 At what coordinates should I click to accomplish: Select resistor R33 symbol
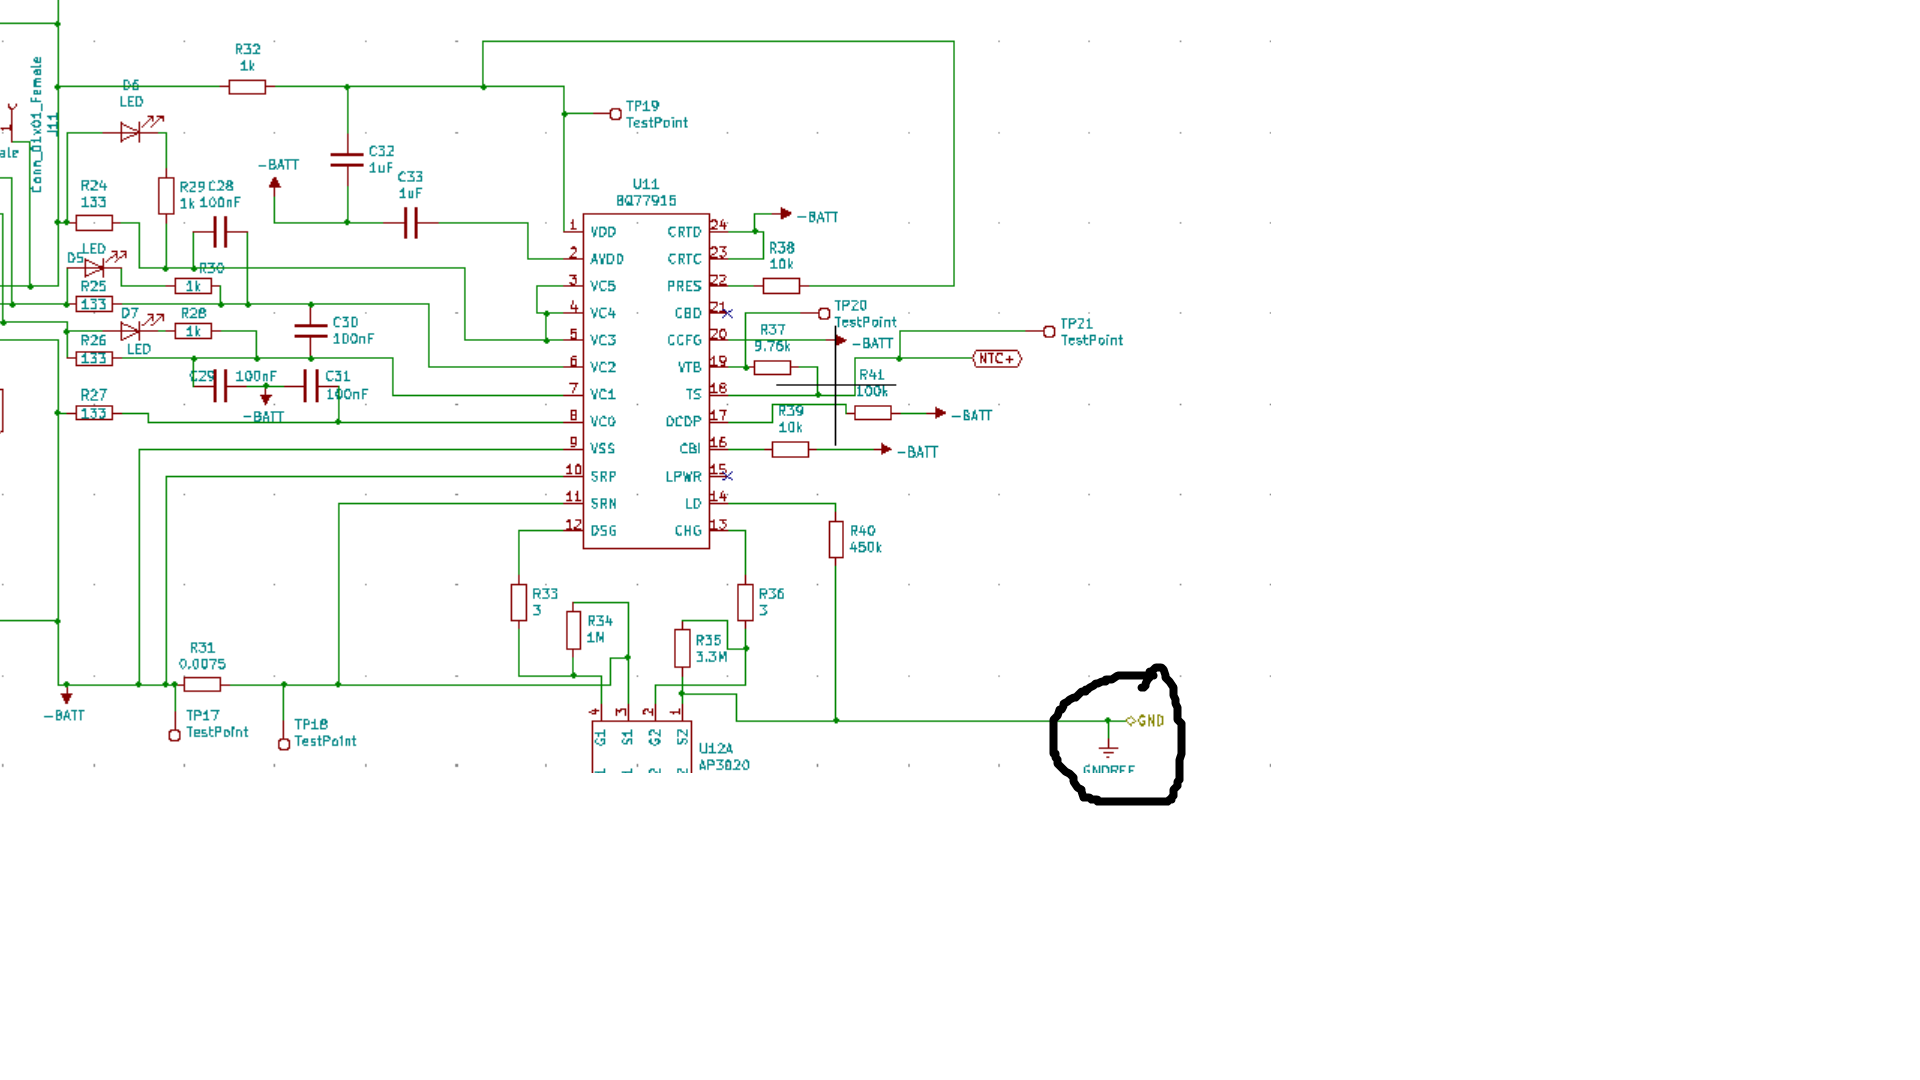pyautogui.click(x=518, y=602)
